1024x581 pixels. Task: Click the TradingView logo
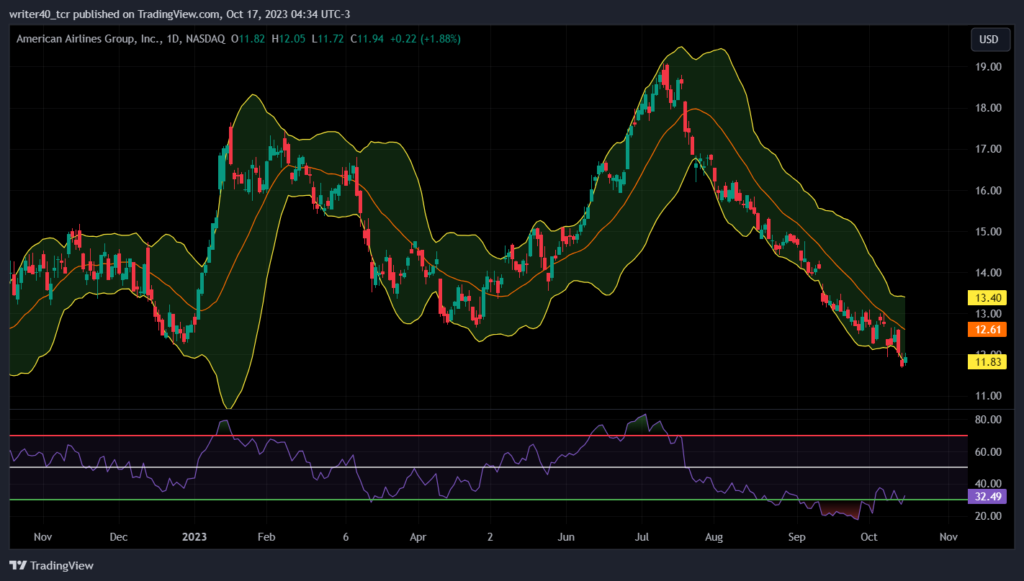tap(52, 565)
